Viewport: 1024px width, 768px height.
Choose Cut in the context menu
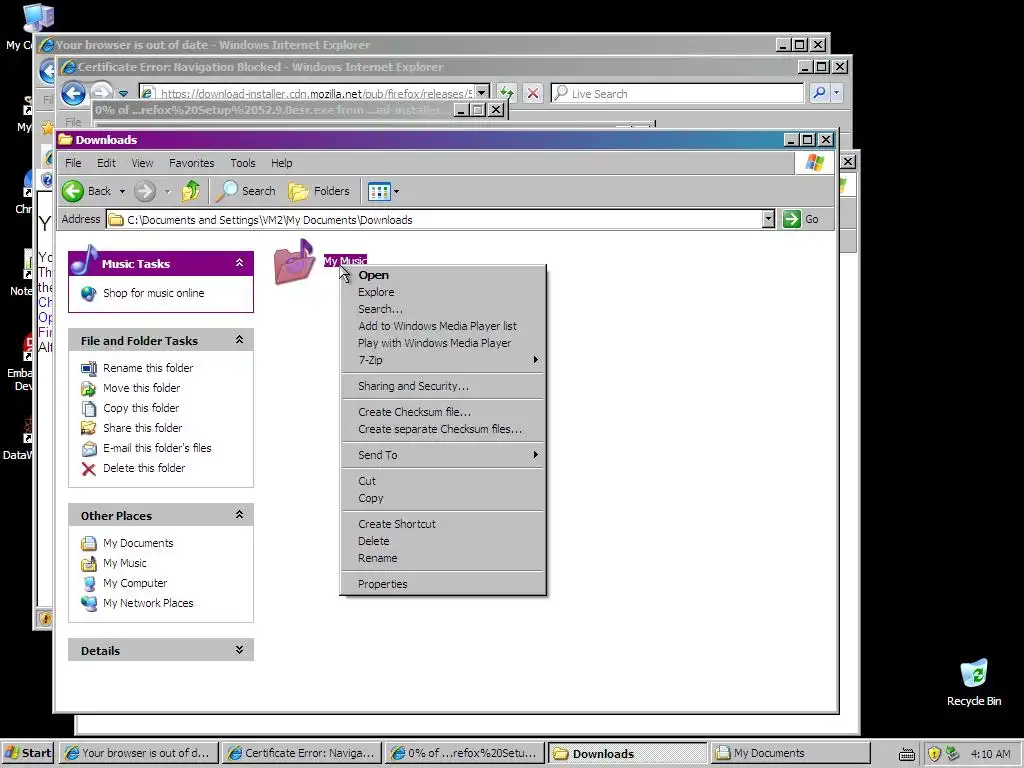coord(443,481)
